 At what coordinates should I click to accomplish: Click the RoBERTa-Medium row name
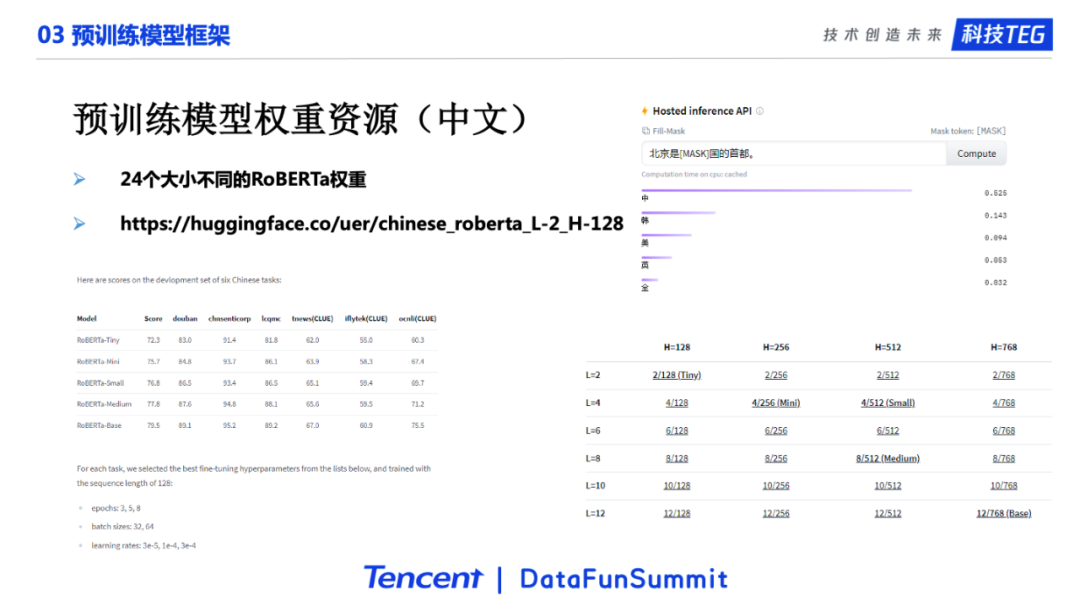(x=104, y=404)
